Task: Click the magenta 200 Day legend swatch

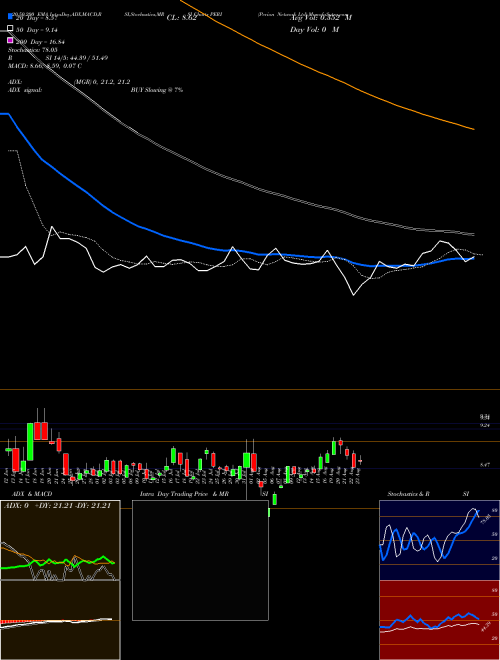Action: coord(10,40)
